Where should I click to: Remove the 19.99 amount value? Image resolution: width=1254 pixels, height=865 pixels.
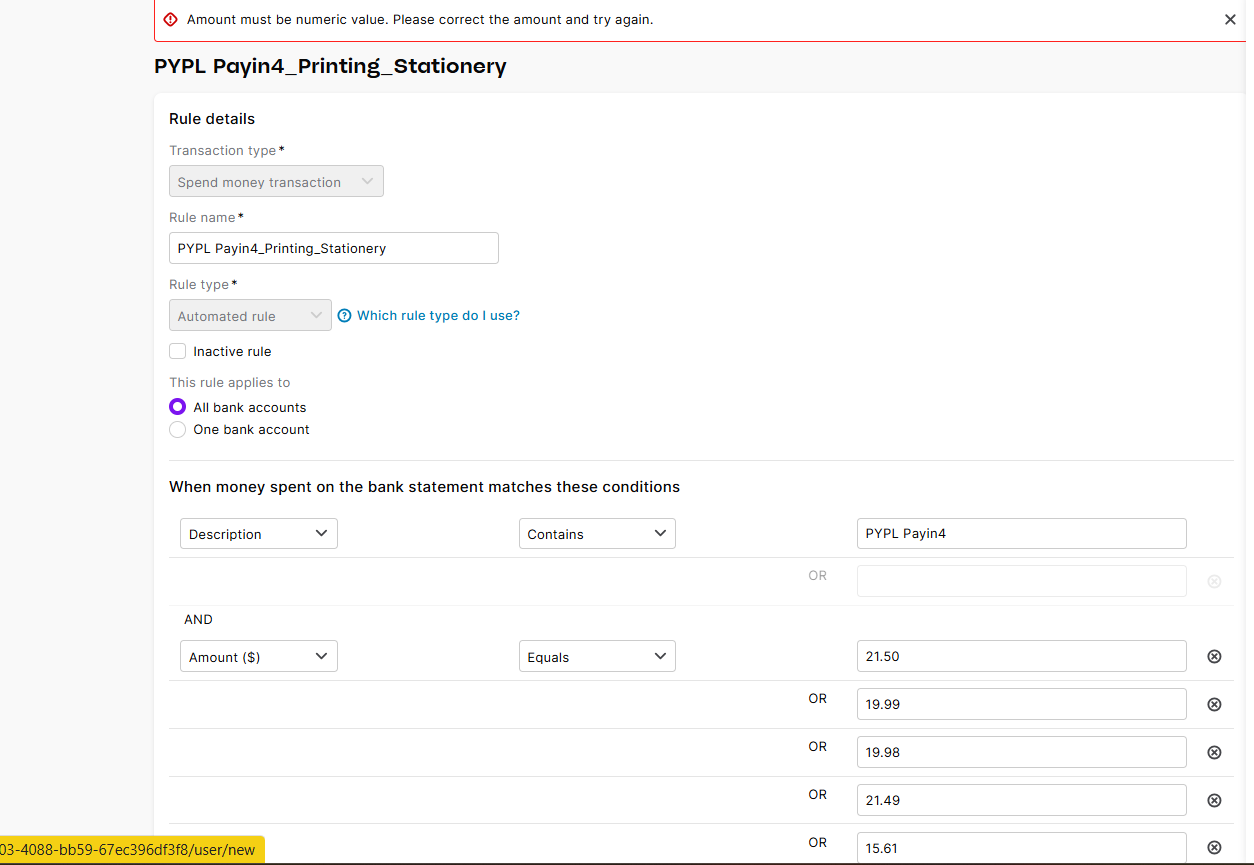pos(1214,704)
